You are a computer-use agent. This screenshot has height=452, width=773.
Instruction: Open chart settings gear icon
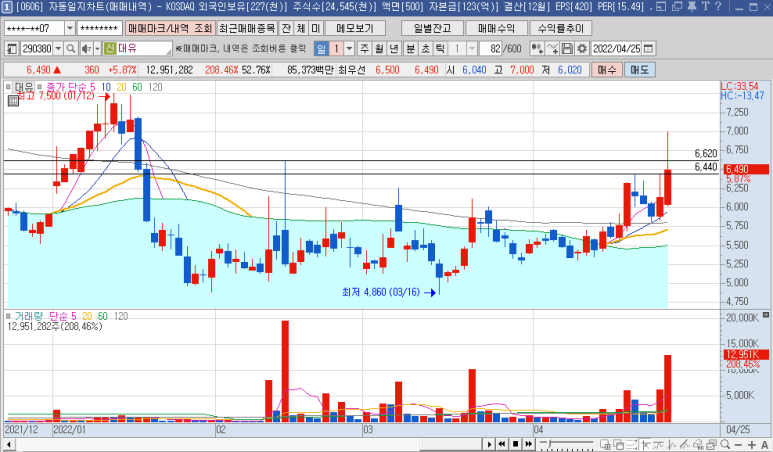coord(582,48)
